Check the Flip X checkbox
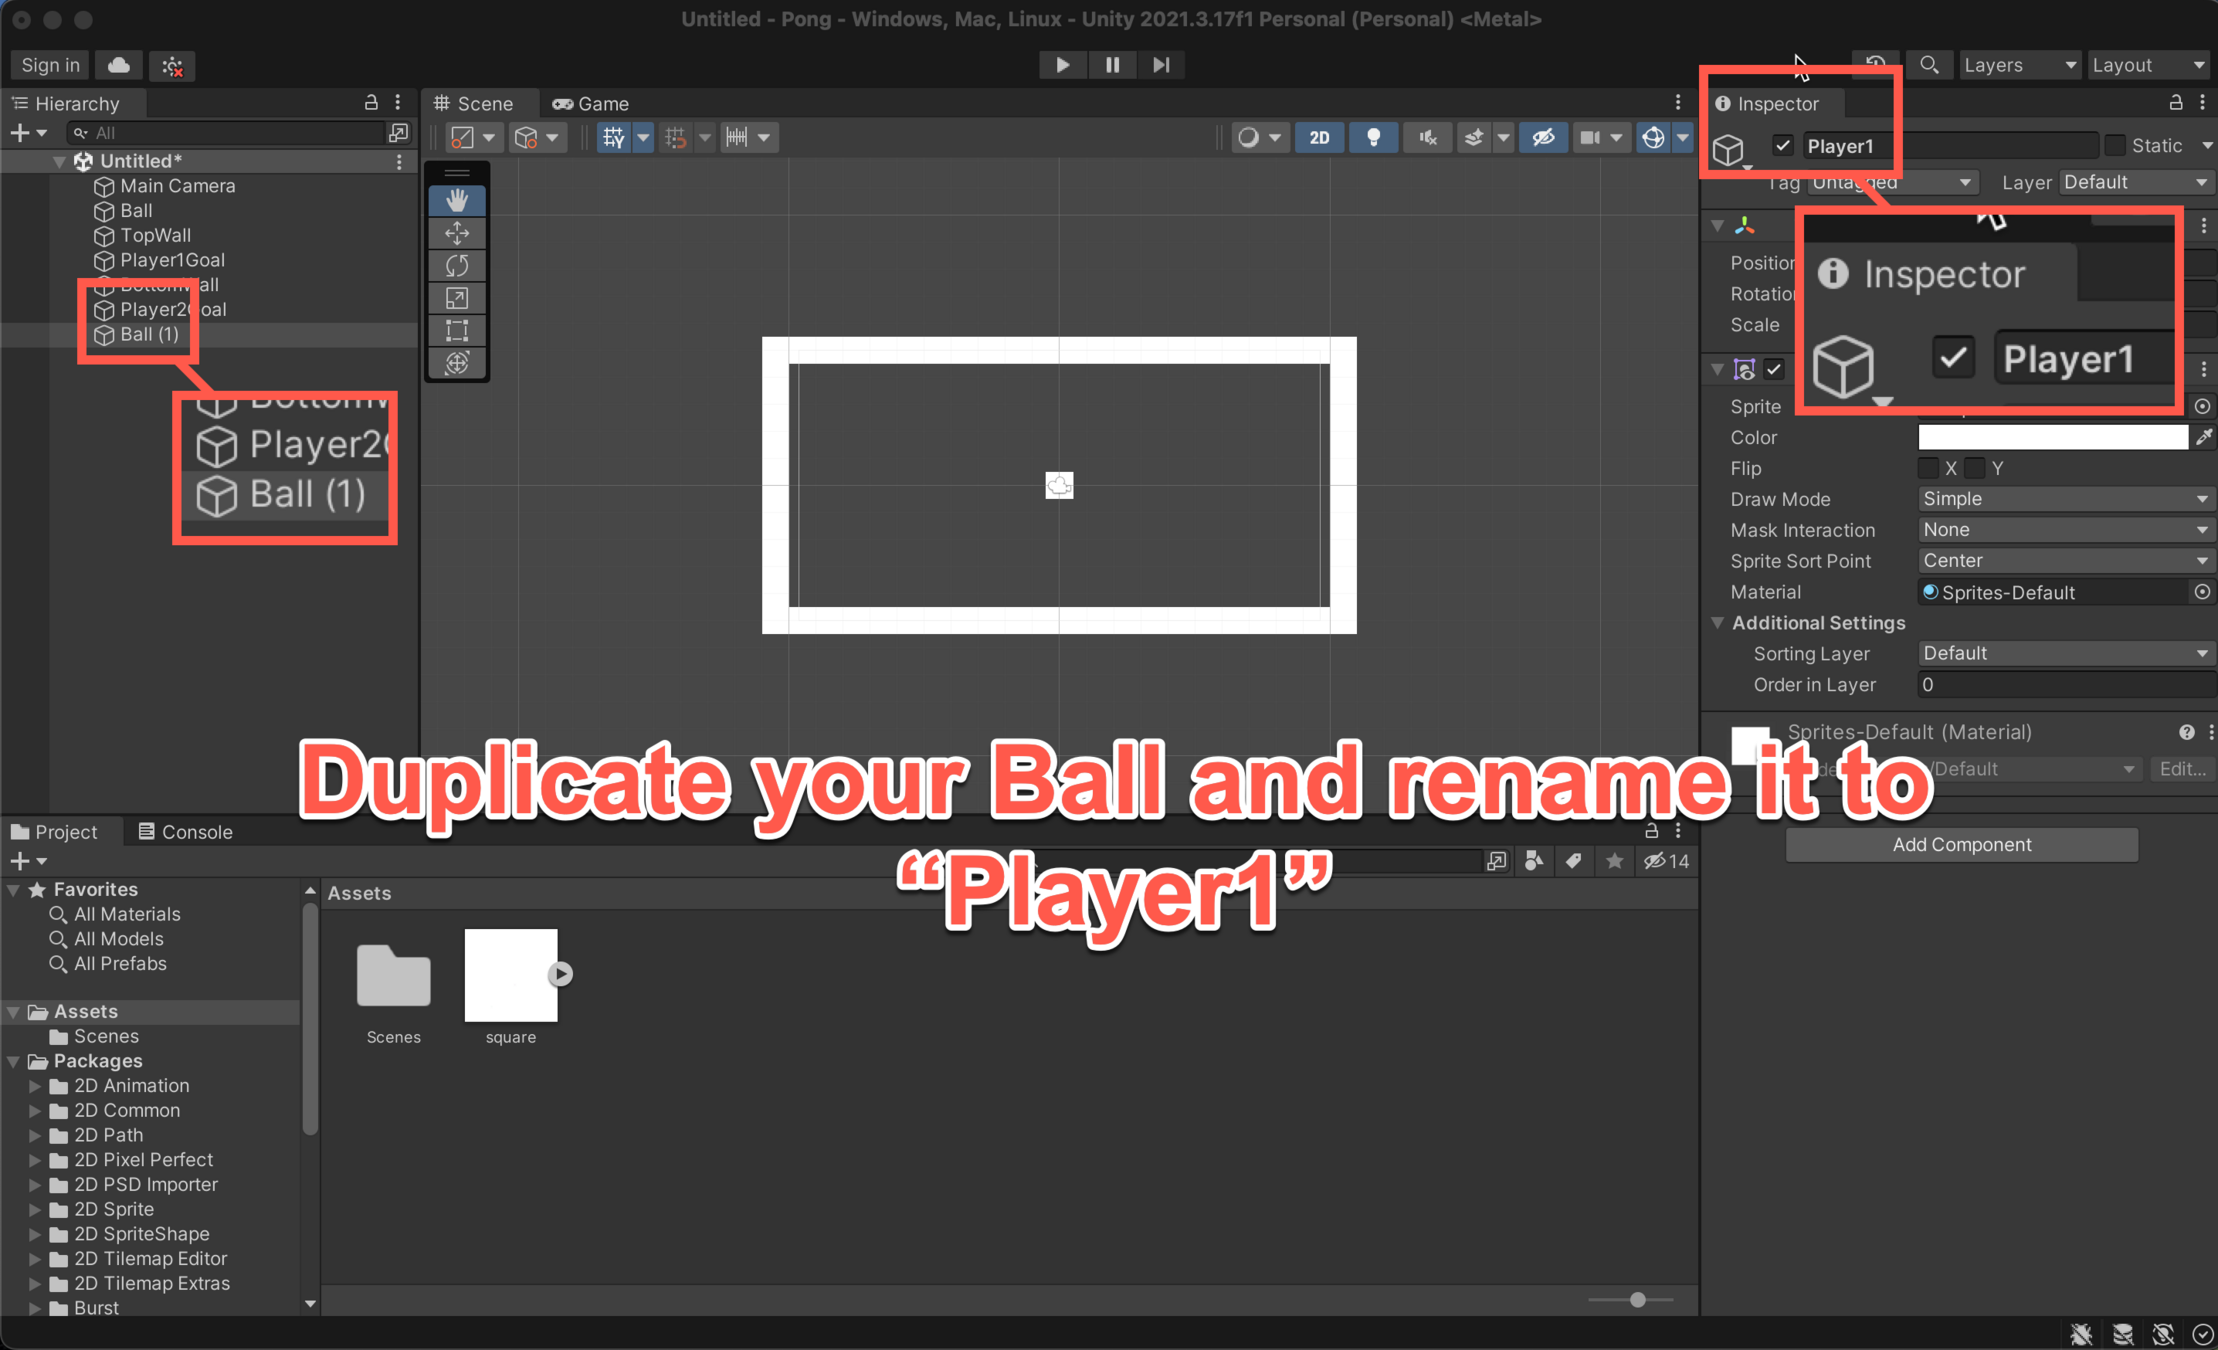 [x=1928, y=468]
